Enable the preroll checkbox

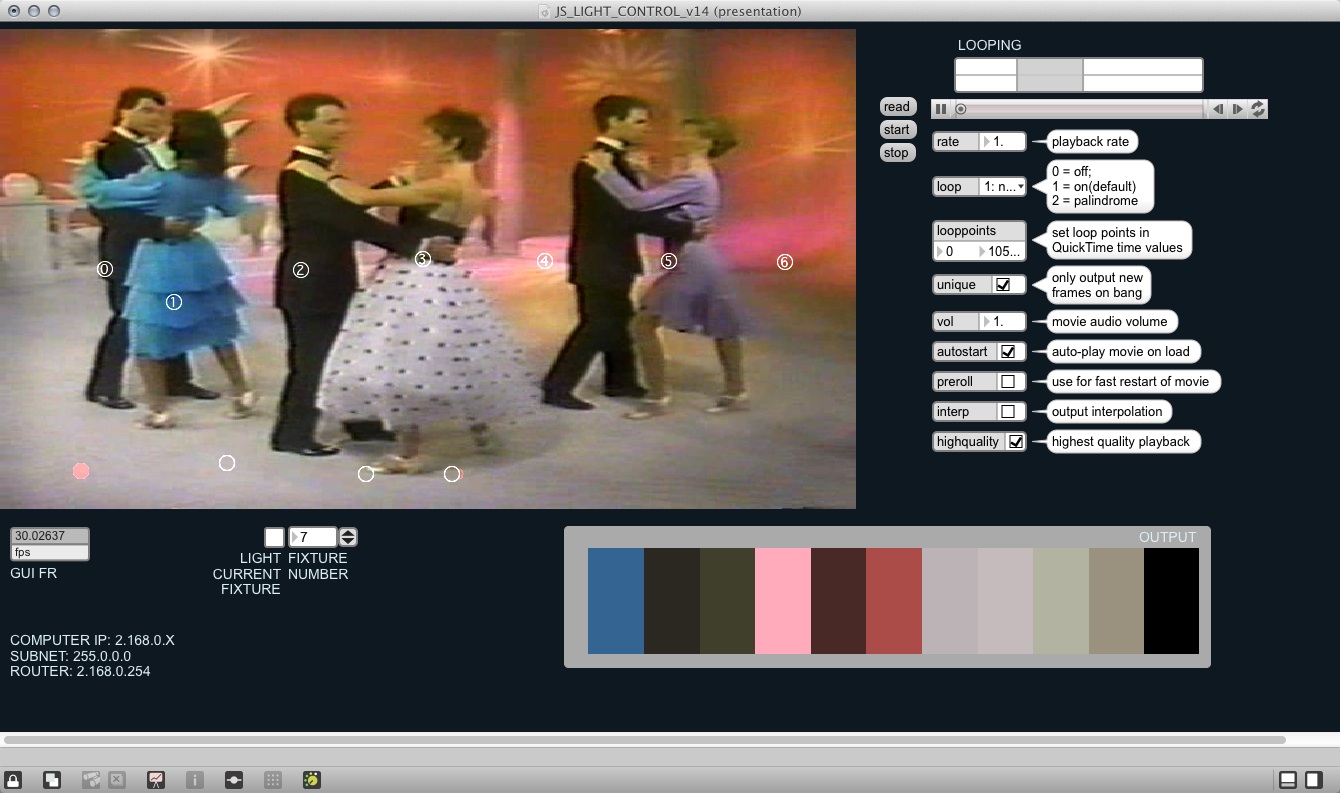point(1008,382)
